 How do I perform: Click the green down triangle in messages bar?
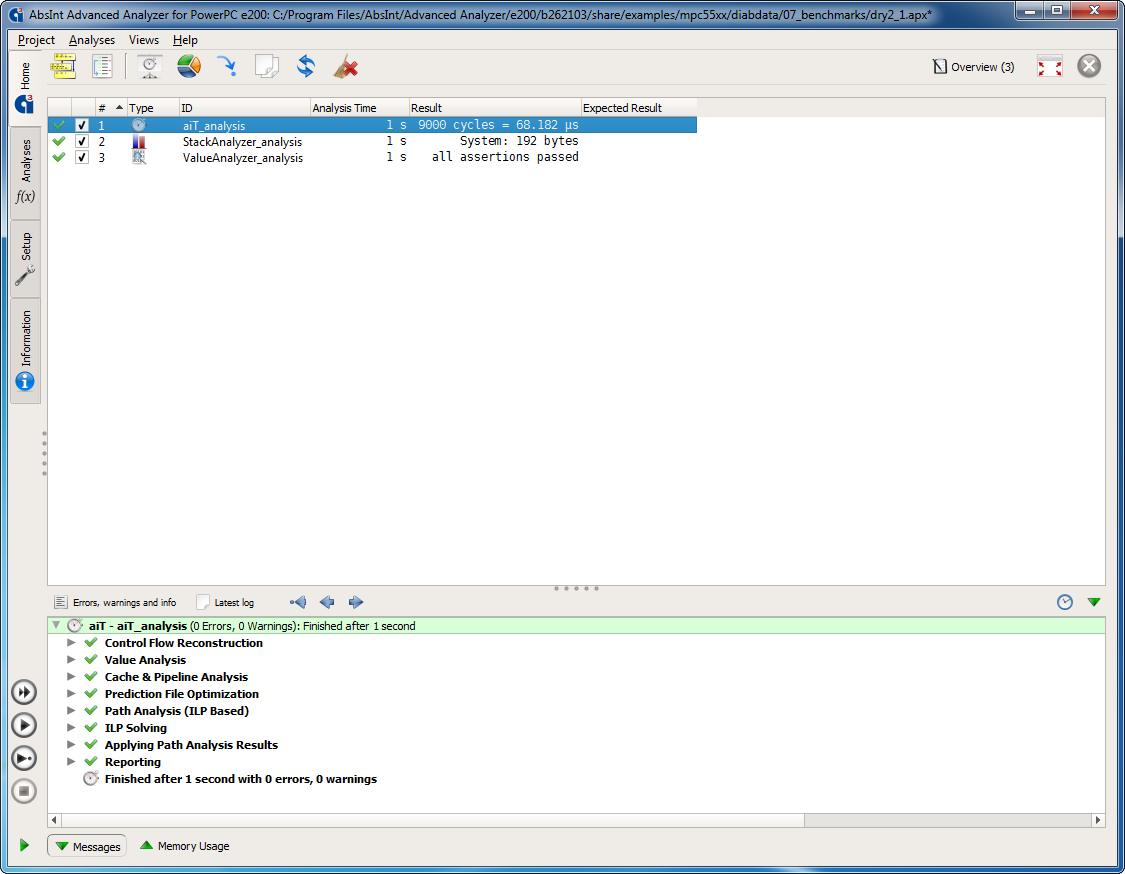tap(1094, 602)
